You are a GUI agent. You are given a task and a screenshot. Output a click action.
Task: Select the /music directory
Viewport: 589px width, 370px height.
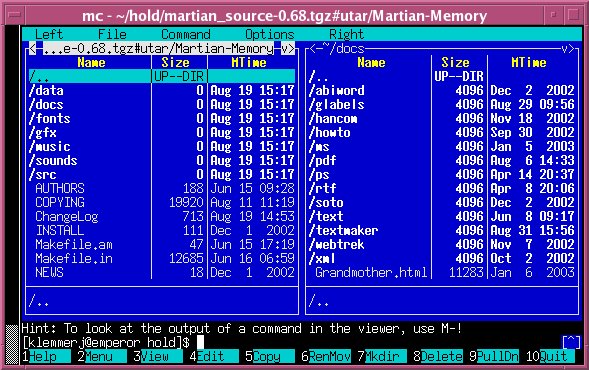(x=162, y=146)
